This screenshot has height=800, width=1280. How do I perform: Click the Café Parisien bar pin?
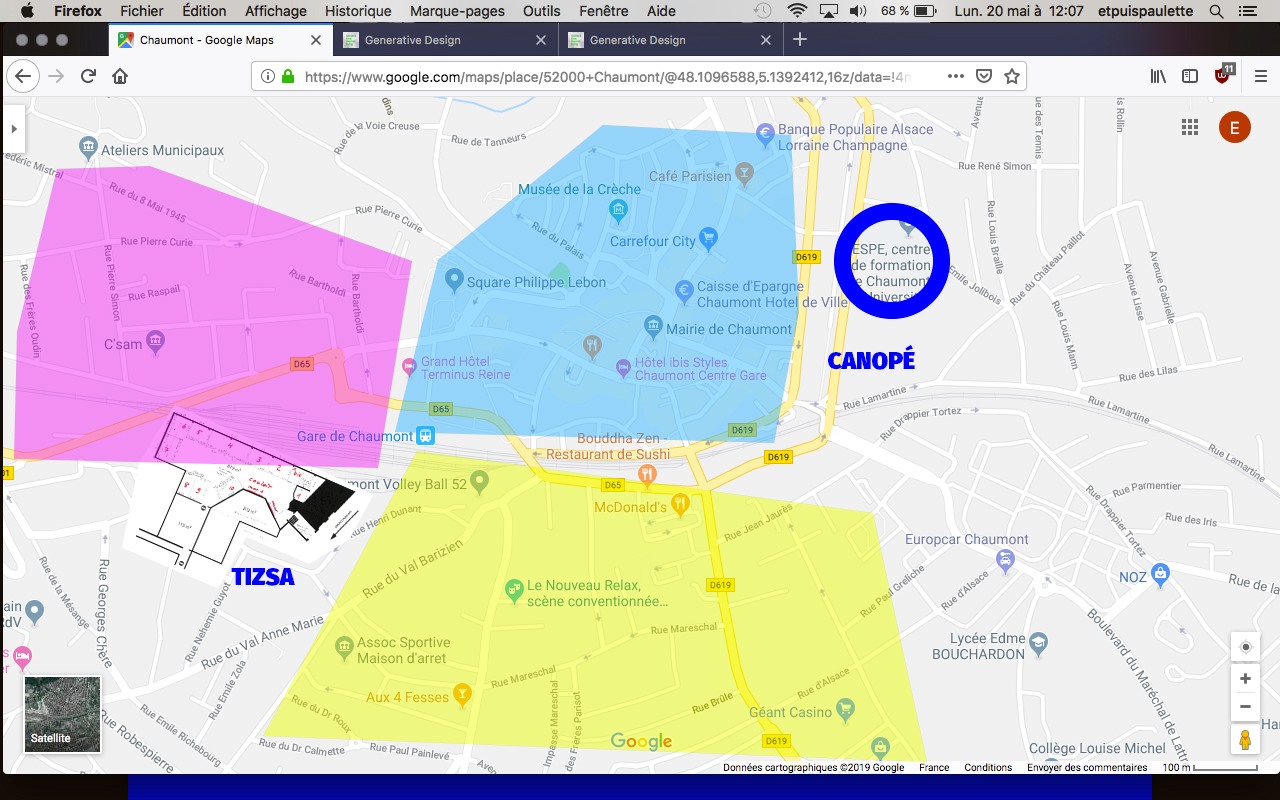pyautogui.click(x=743, y=175)
